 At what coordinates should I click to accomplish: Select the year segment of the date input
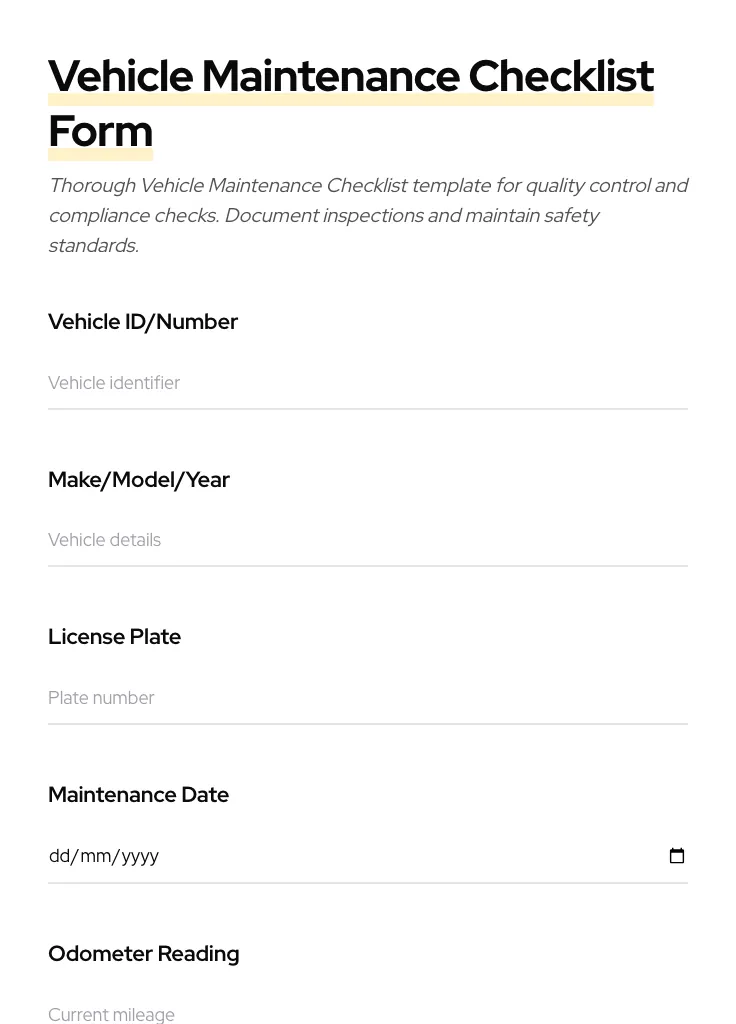click(x=135, y=856)
